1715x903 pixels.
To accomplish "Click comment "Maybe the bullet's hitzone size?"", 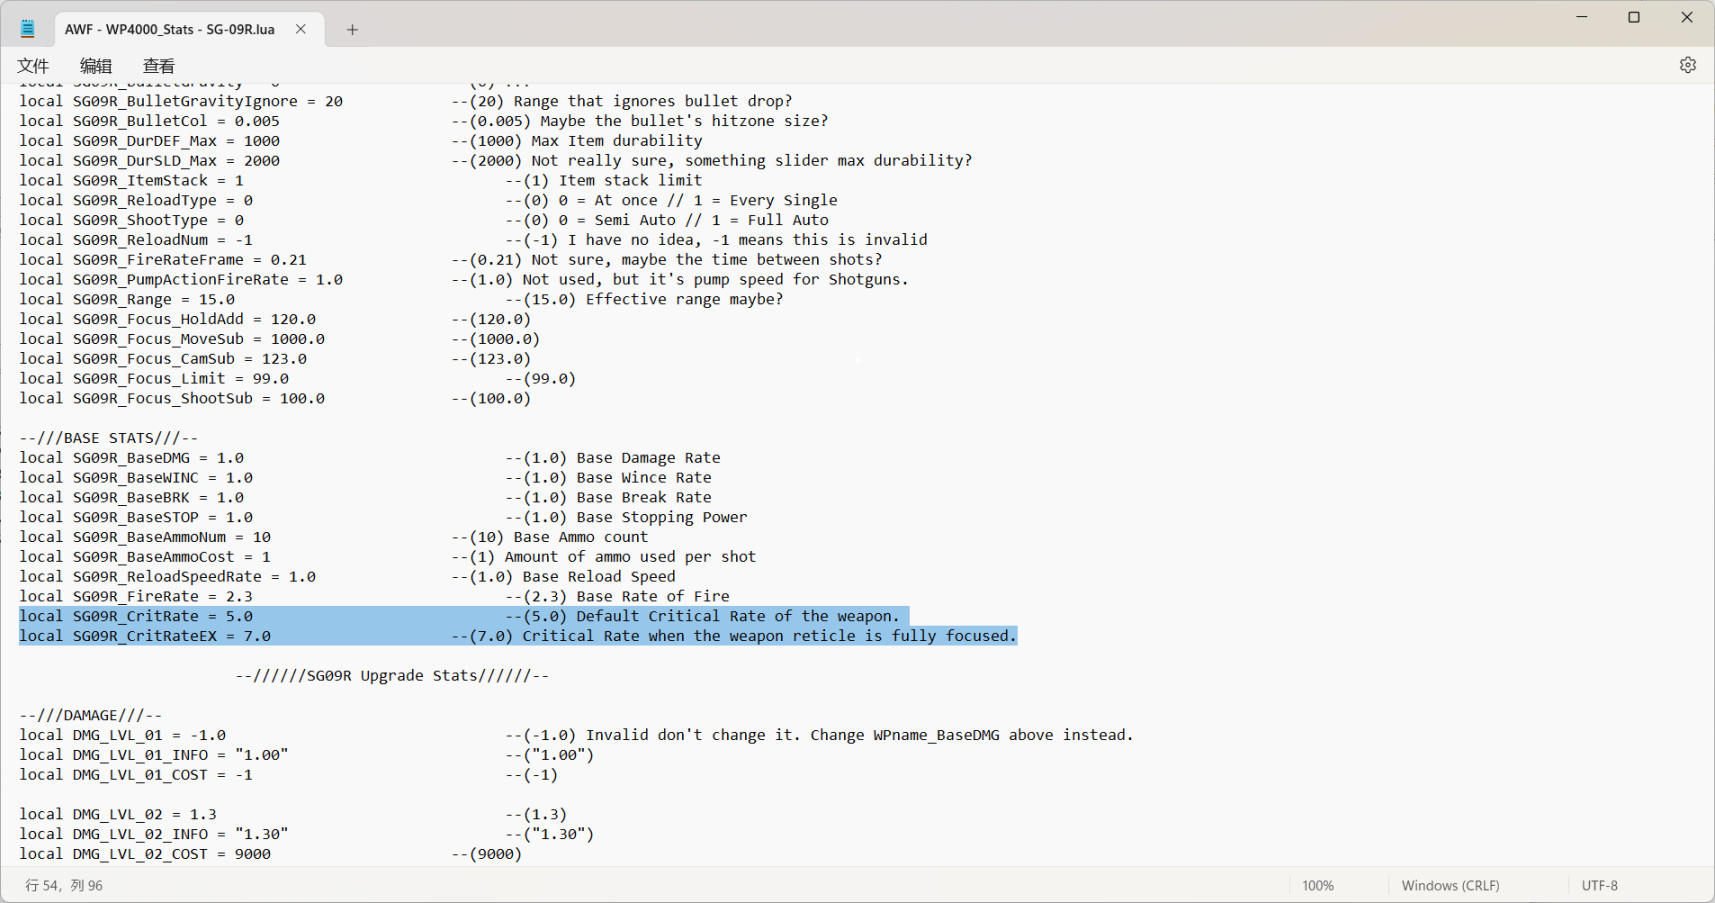I will (684, 121).
